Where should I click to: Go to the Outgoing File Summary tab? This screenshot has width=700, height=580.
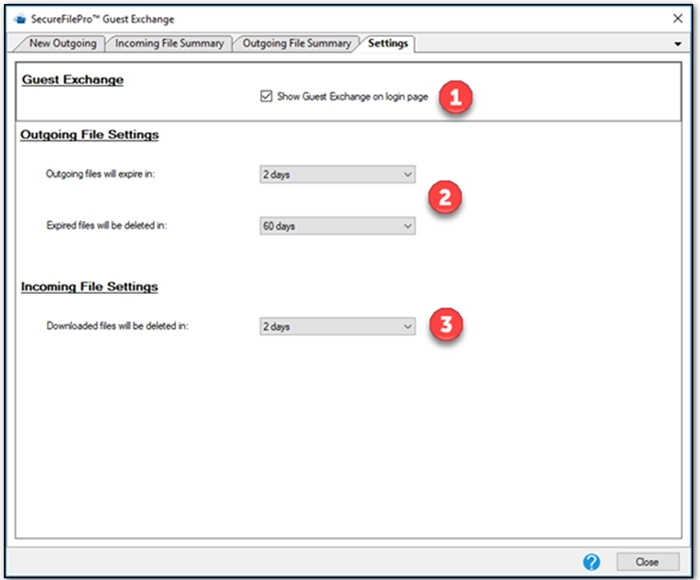pos(297,43)
